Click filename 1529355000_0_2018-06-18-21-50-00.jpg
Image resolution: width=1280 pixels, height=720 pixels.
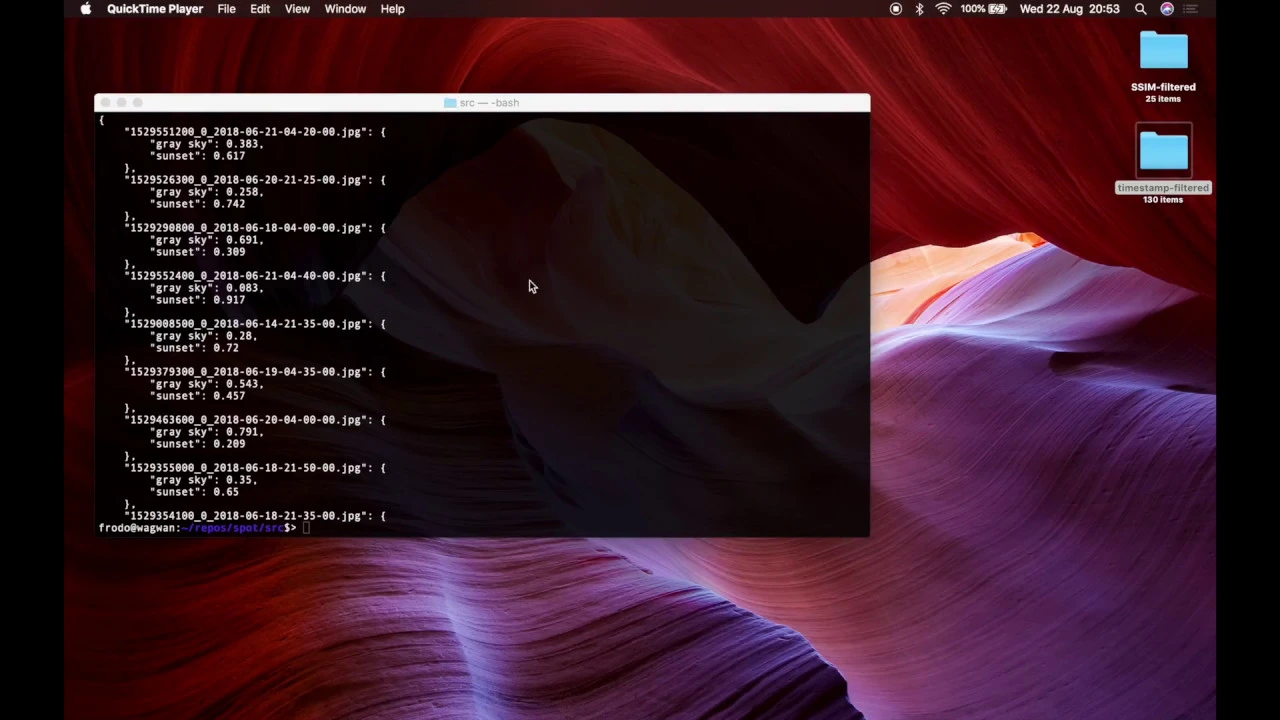pos(245,468)
